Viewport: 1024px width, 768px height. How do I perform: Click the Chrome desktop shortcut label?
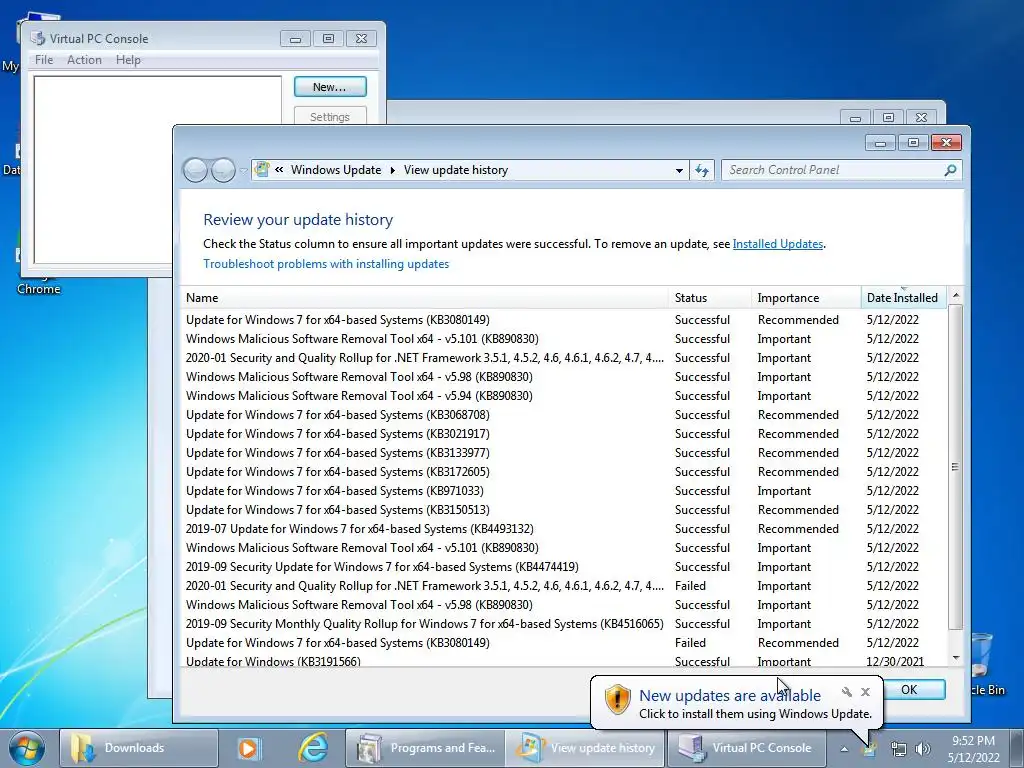coord(39,289)
